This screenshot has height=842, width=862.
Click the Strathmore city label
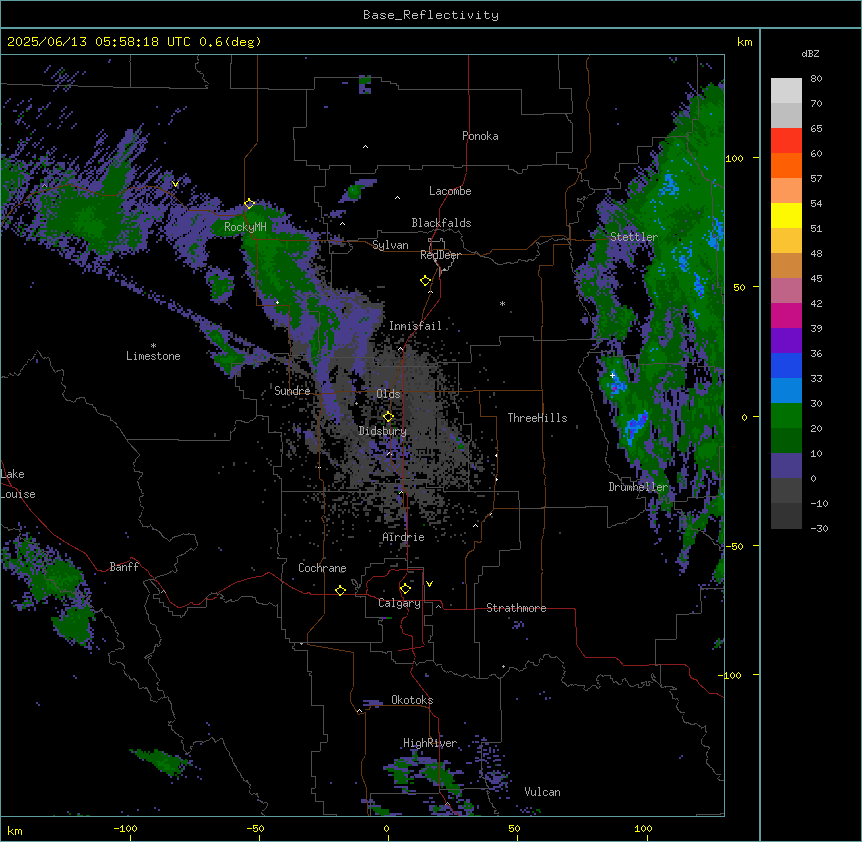pyautogui.click(x=516, y=608)
